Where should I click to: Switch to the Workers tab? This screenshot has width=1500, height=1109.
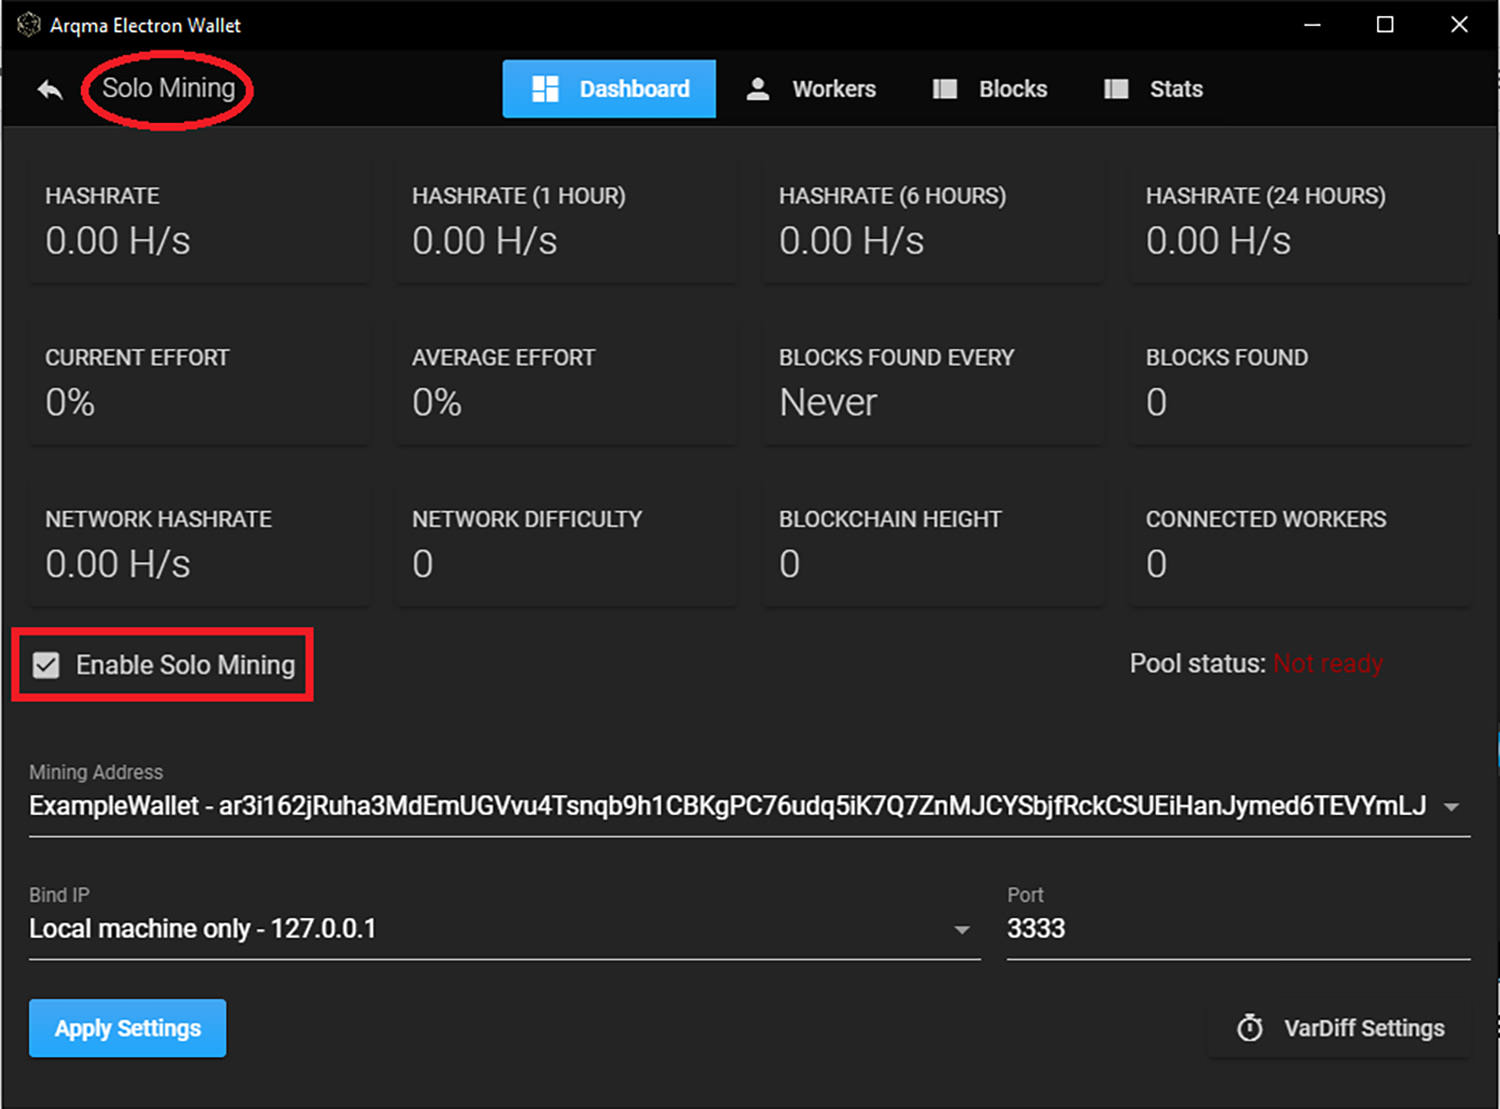(811, 89)
